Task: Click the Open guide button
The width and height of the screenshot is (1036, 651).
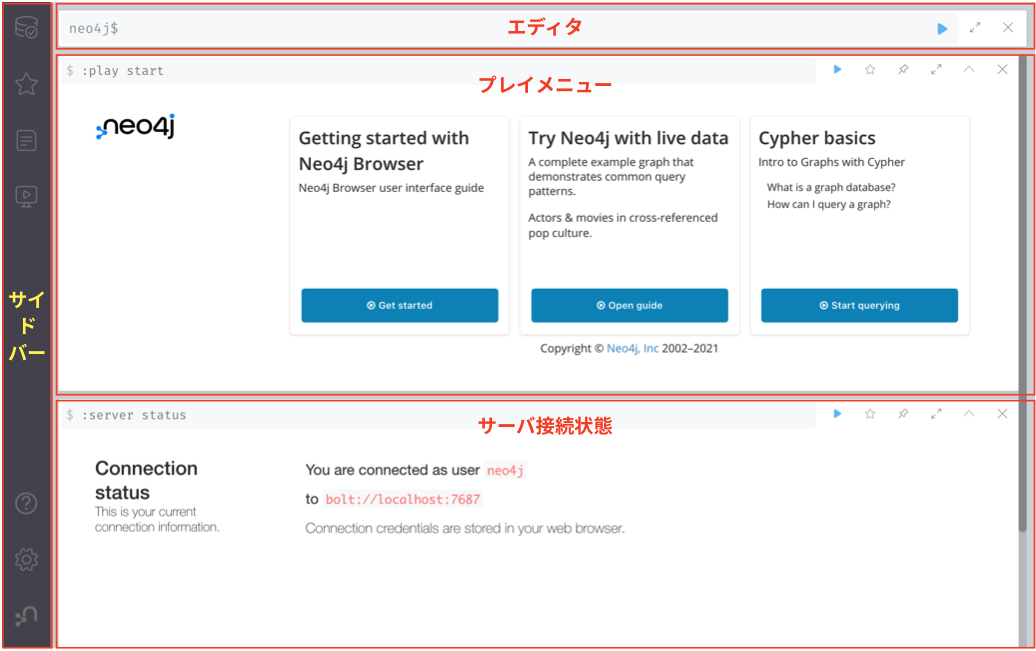Action: coord(629,306)
